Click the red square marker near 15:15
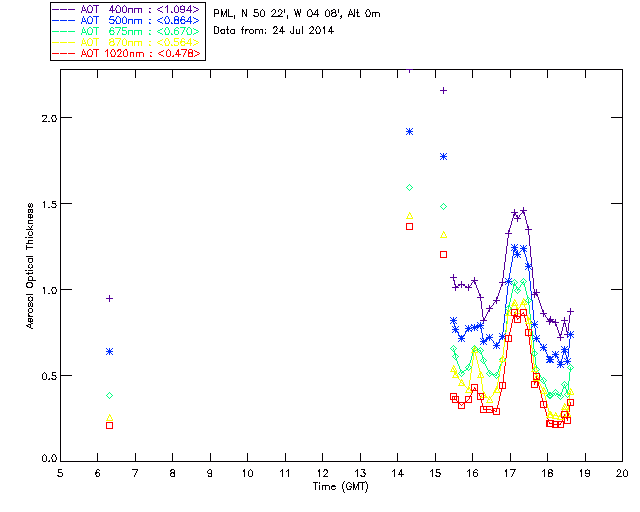This screenshot has width=640, height=512. [443, 254]
